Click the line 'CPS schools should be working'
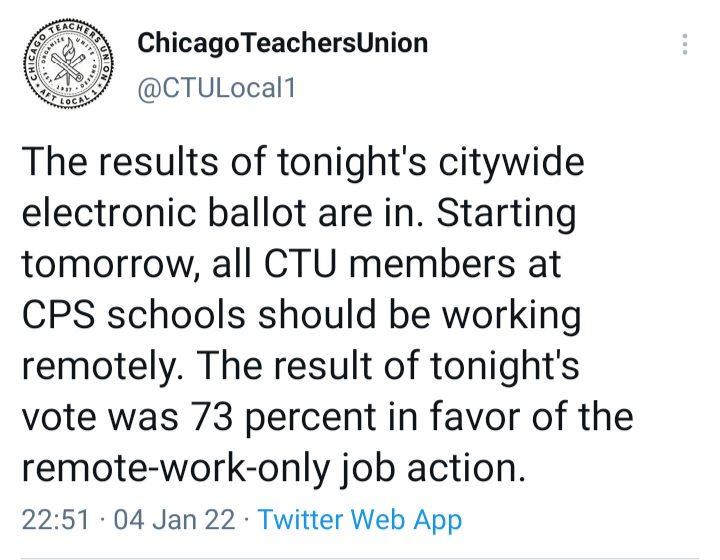This screenshot has width=720, height=560. coord(301,315)
